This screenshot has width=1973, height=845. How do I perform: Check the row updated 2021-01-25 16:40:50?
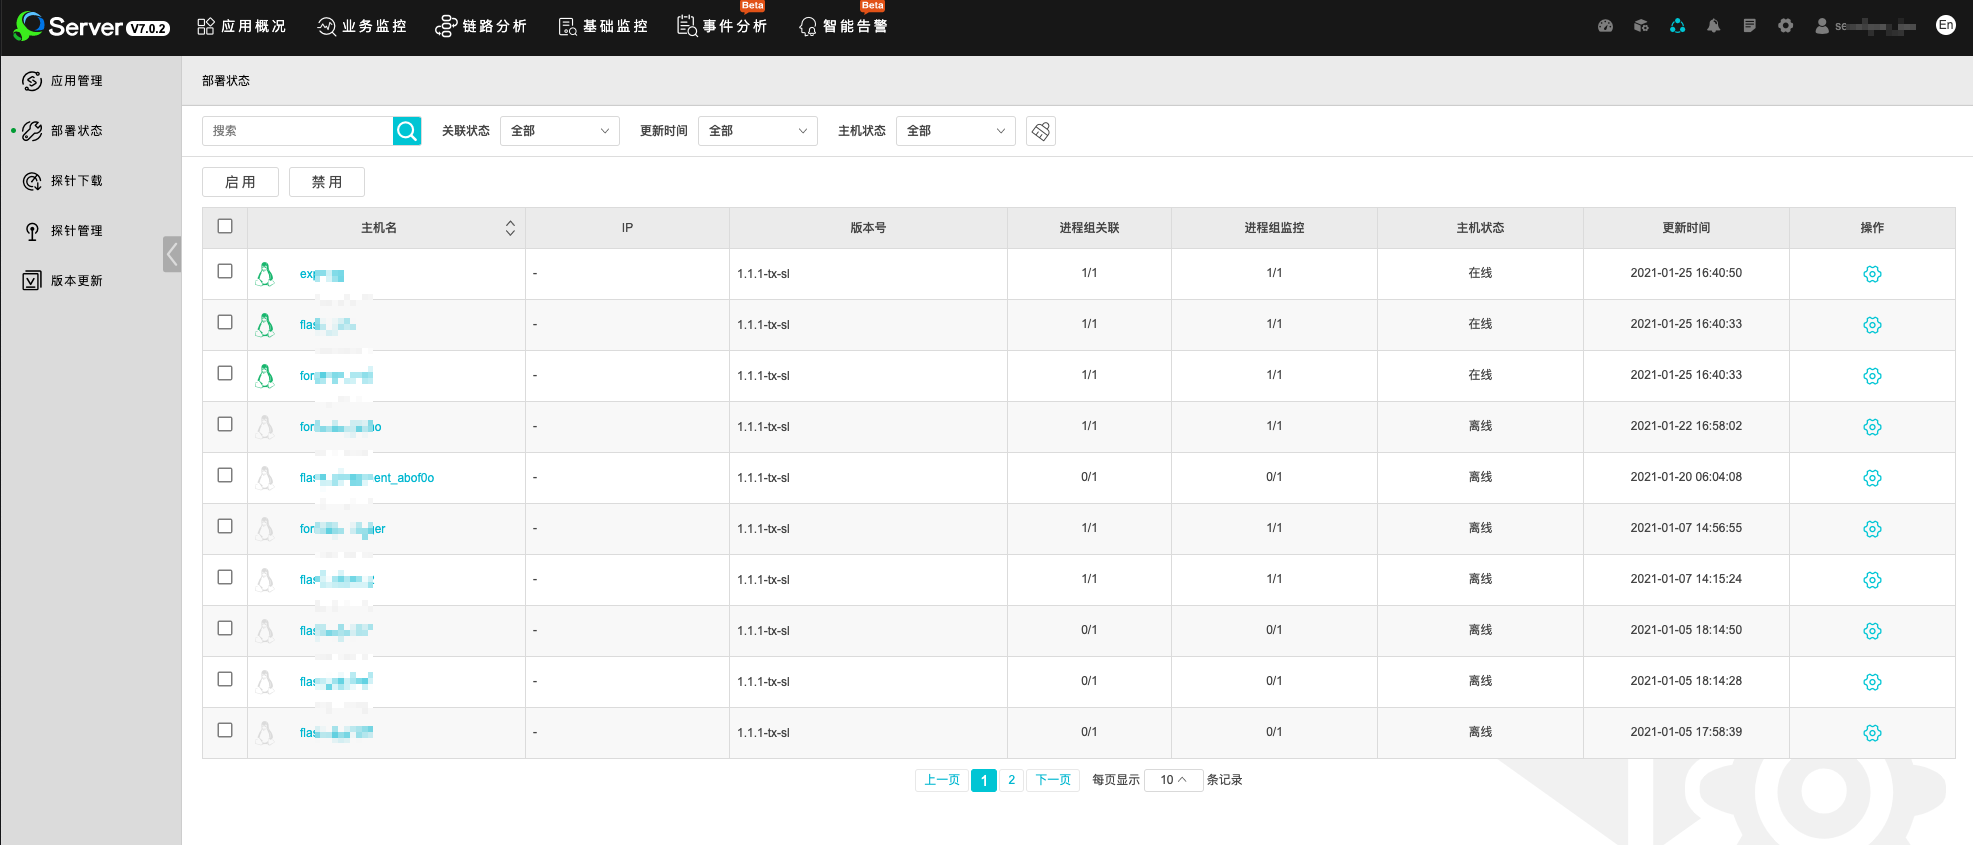[225, 271]
